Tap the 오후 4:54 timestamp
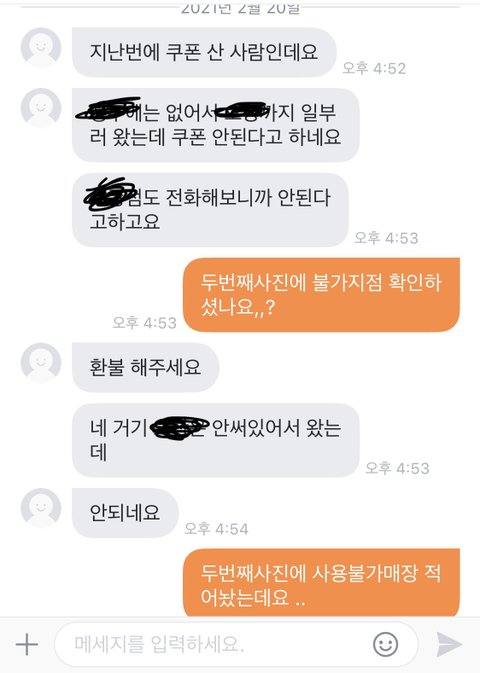 pos(216,529)
